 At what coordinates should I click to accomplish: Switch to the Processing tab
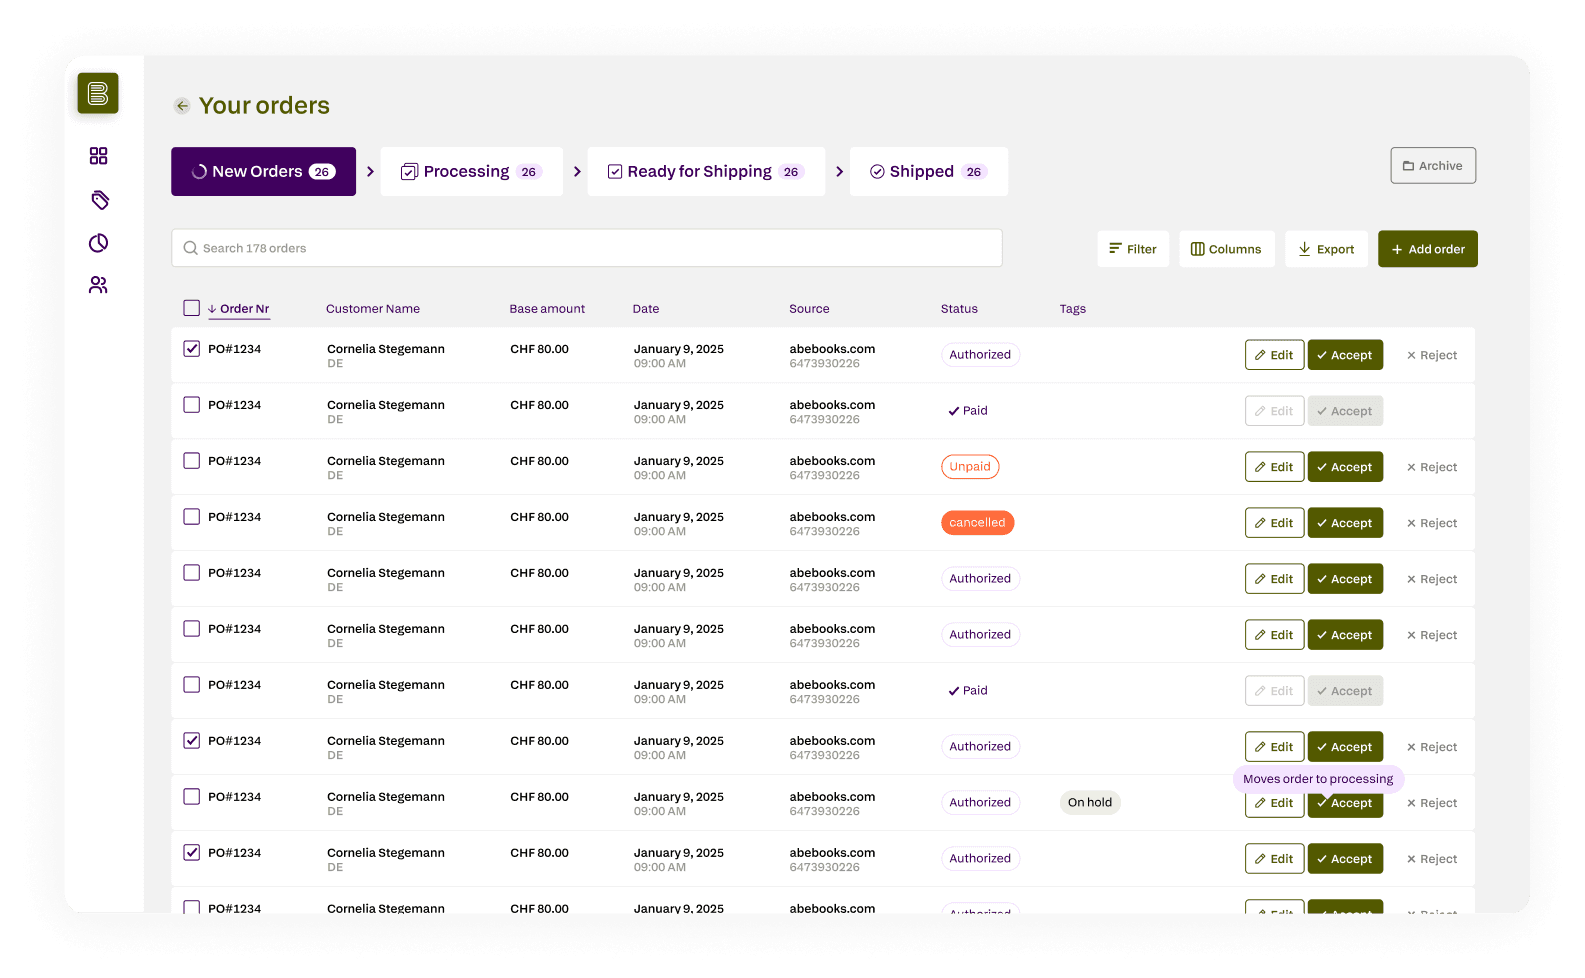pyautogui.click(x=471, y=172)
